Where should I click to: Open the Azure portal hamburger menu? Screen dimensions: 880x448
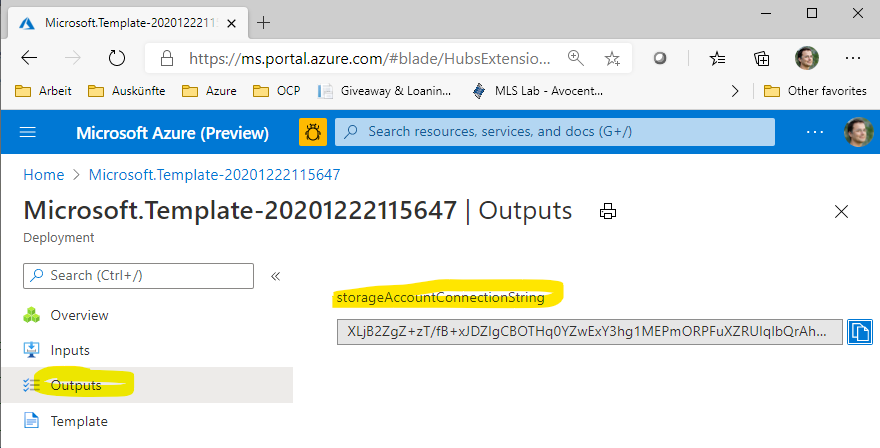tap(28, 132)
